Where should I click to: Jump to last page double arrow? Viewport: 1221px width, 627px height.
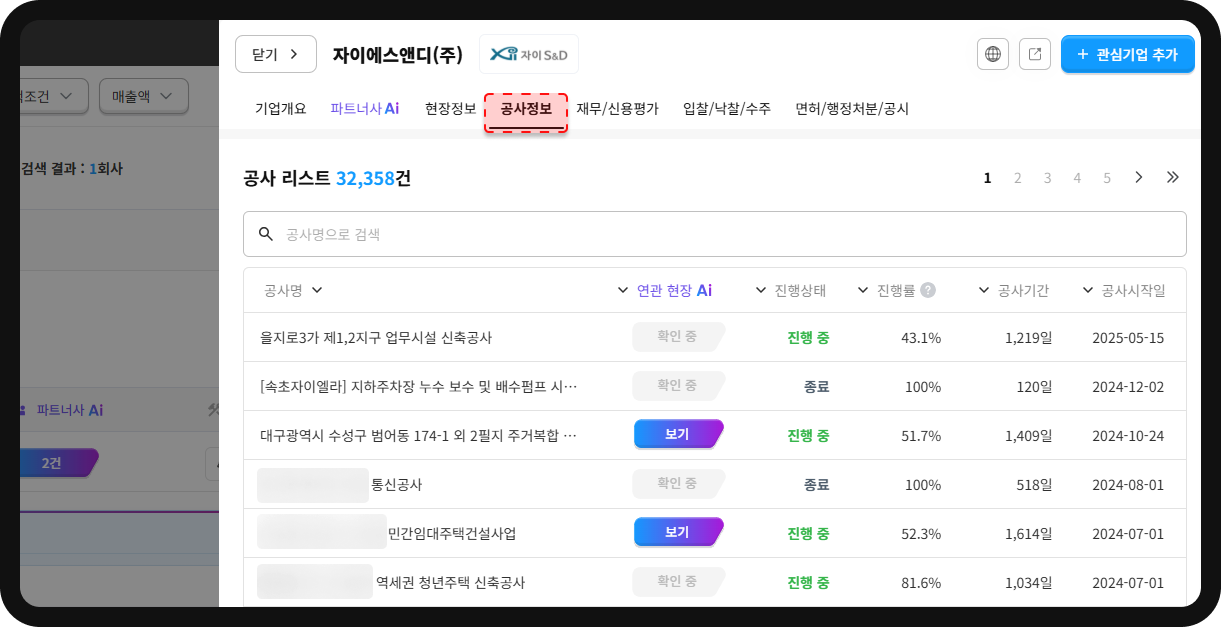1173,178
